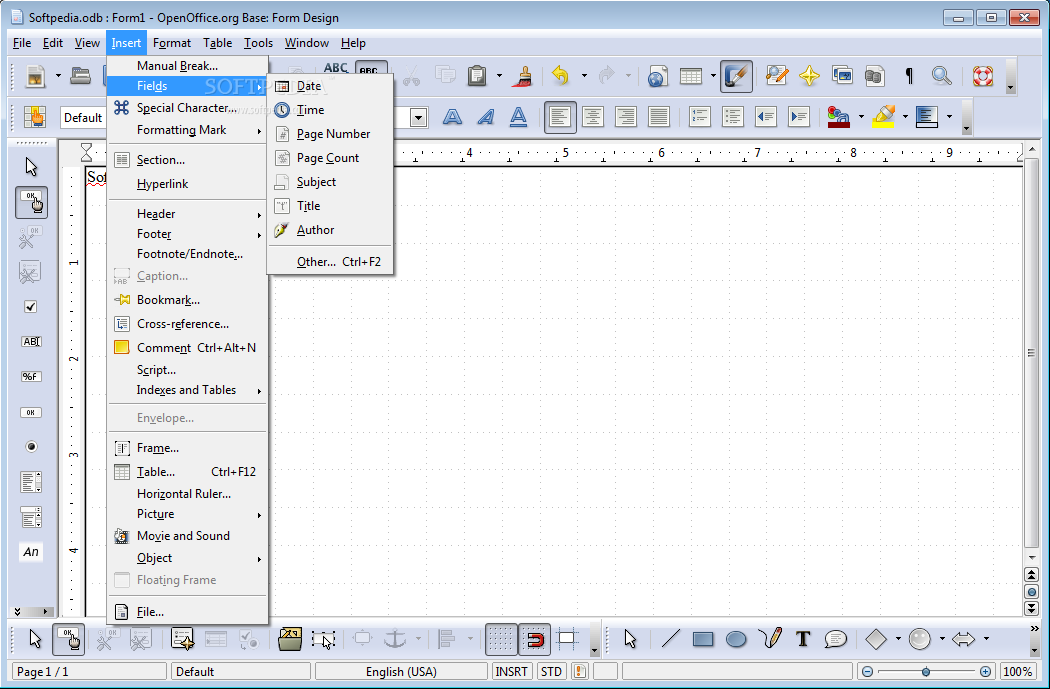Select the Push Button control
The image size is (1050, 689).
pyautogui.click(x=31, y=412)
